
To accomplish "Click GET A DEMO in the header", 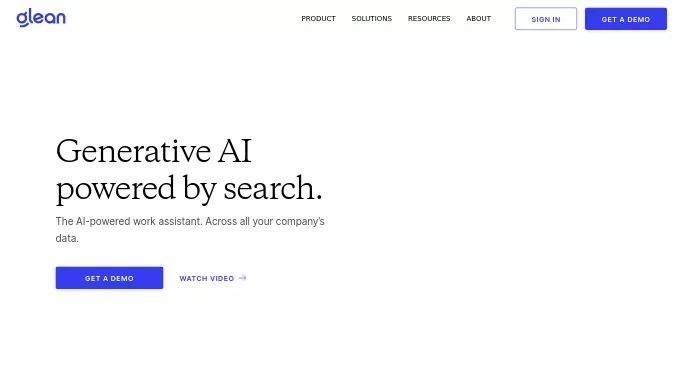I will point(626,19).
